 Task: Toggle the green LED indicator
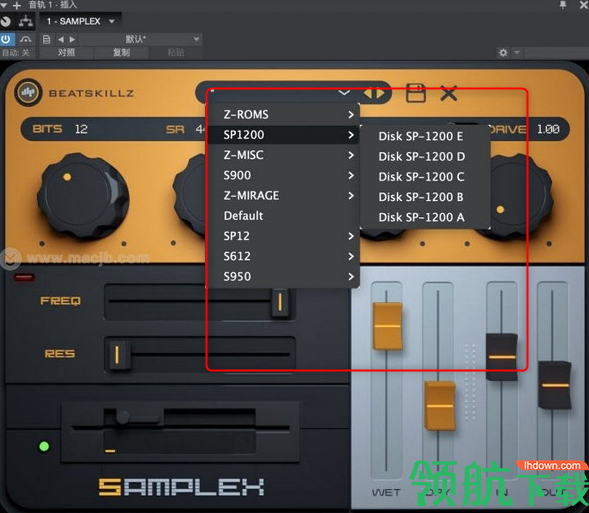point(44,446)
